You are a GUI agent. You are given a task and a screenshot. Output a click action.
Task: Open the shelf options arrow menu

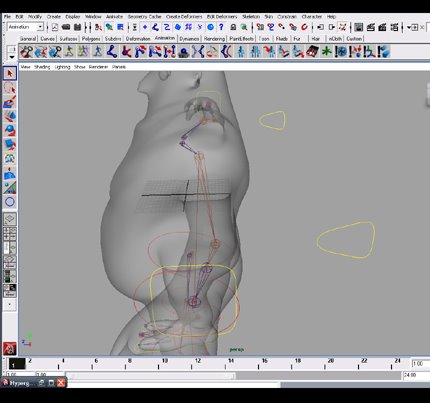tap(12, 57)
